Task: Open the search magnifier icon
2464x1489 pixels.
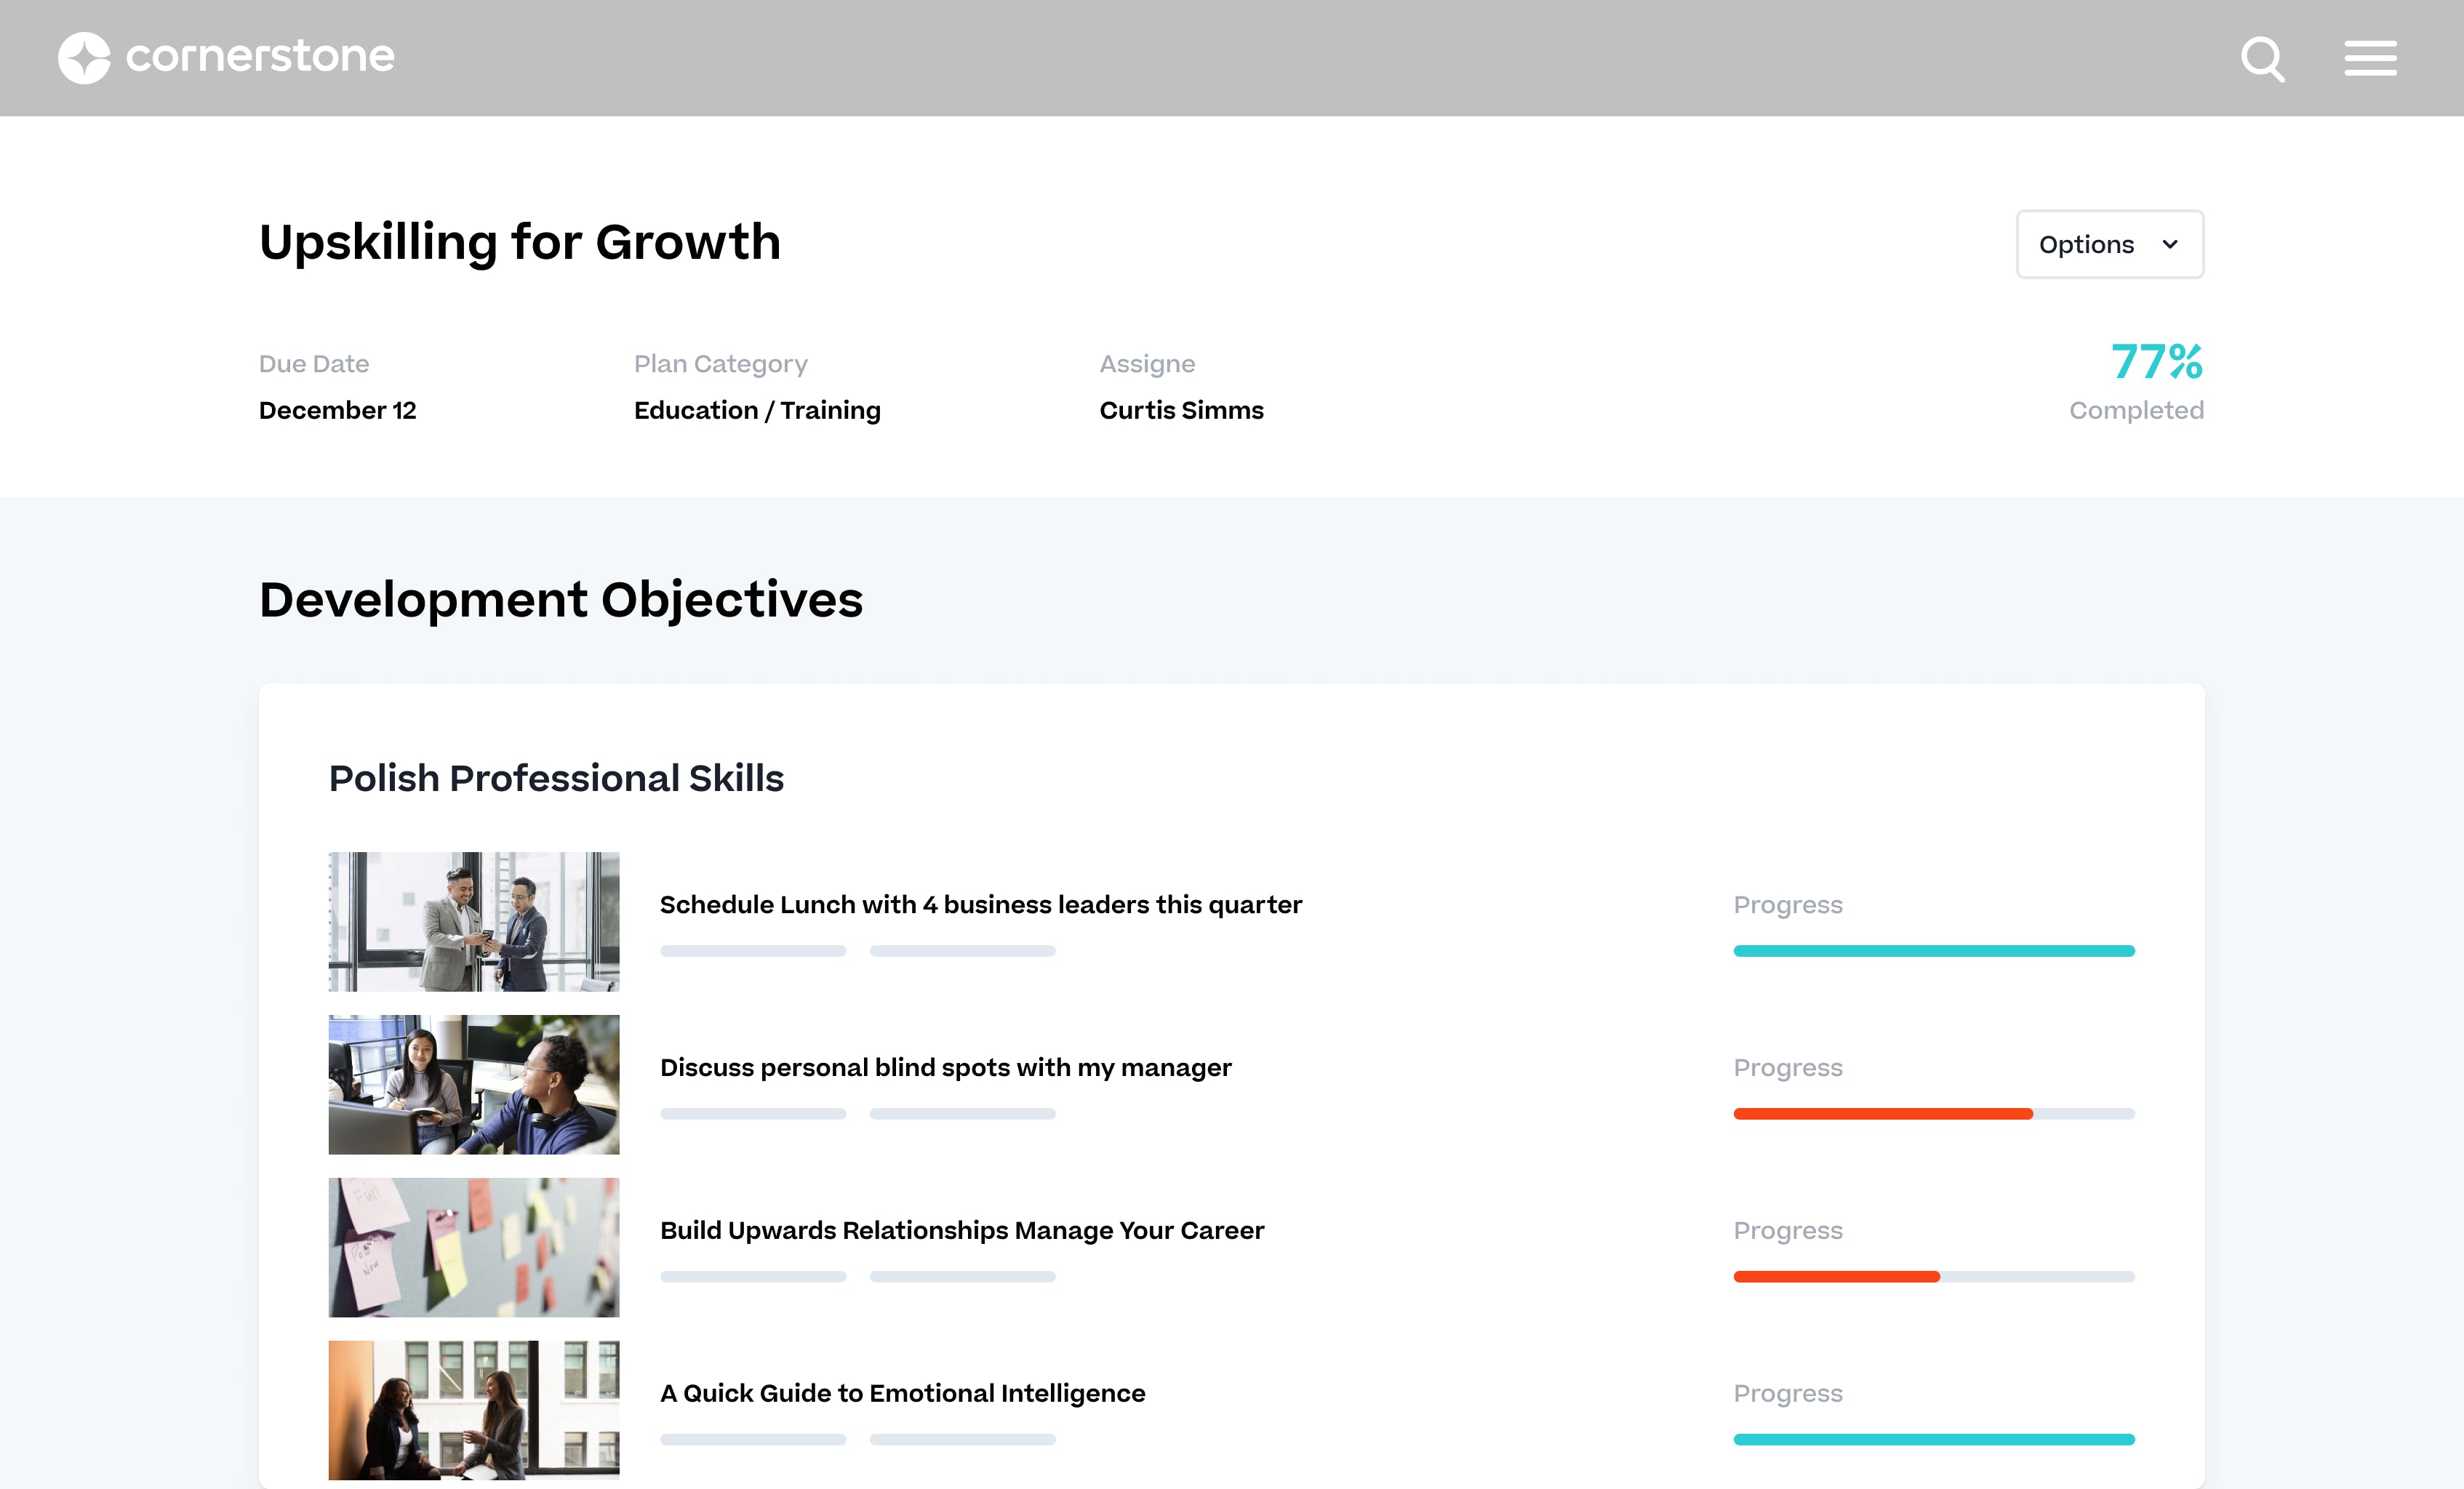Action: coord(2262,59)
